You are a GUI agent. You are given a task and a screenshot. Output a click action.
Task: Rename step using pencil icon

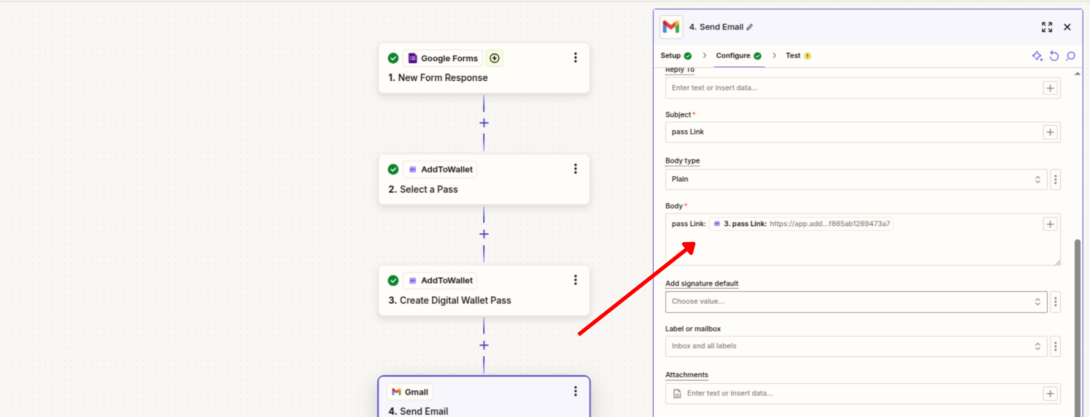pyautogui.click(x=749, y=27)
